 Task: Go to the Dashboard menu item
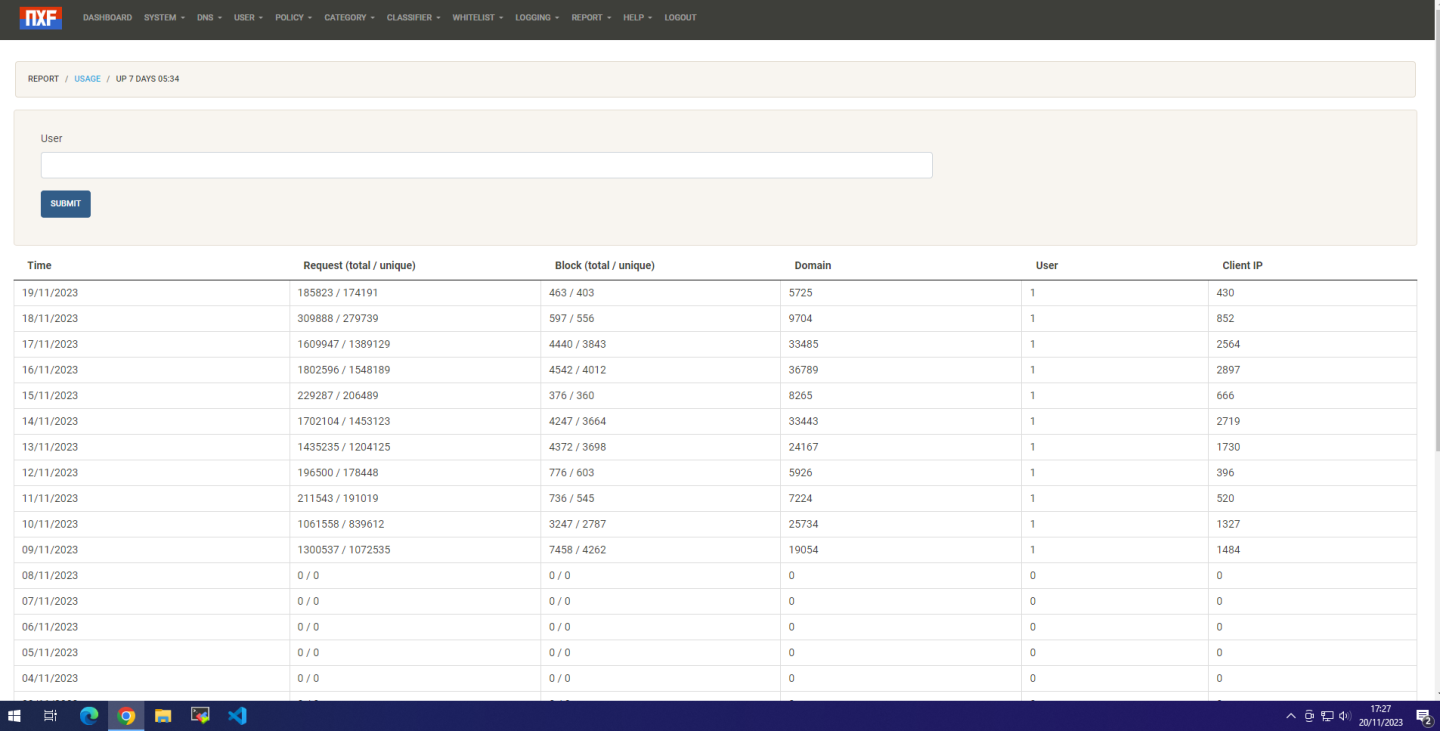tap(107, 18)
